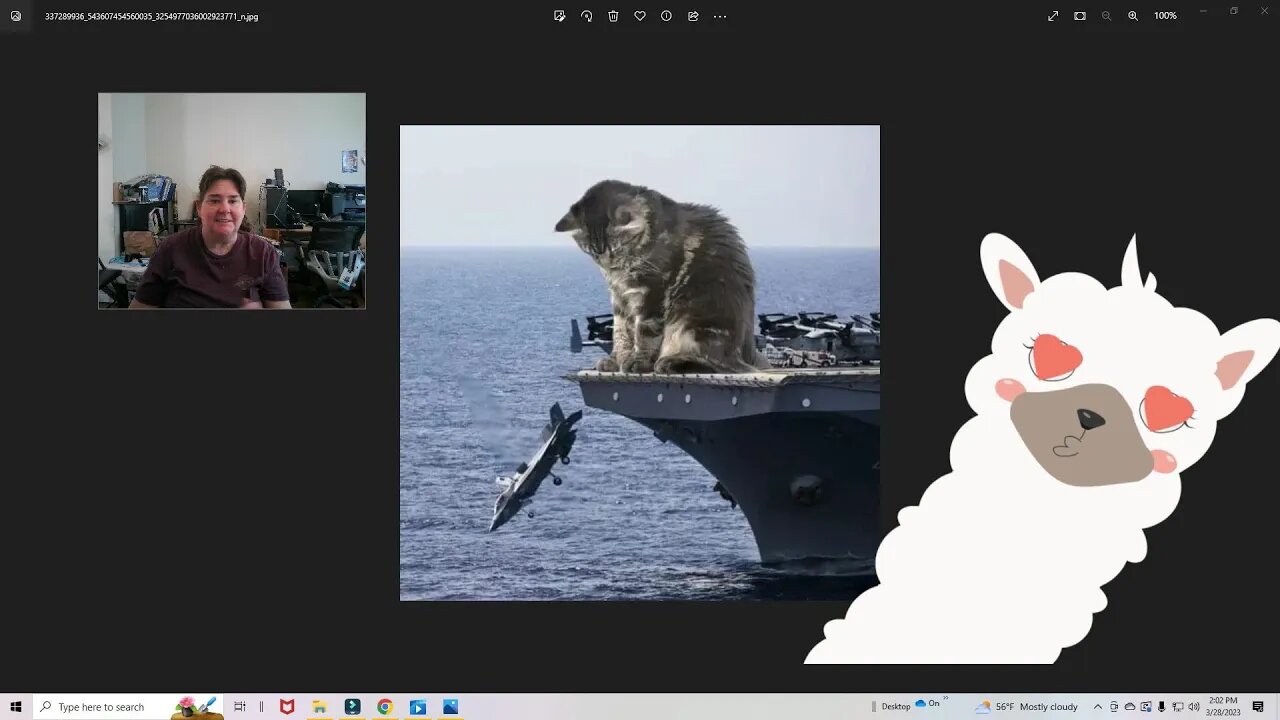Viewport: 1280px width, 720px height.
Task: Delete the photo using the trash icon
Action: pyautogui.click(x=613, y=16)
